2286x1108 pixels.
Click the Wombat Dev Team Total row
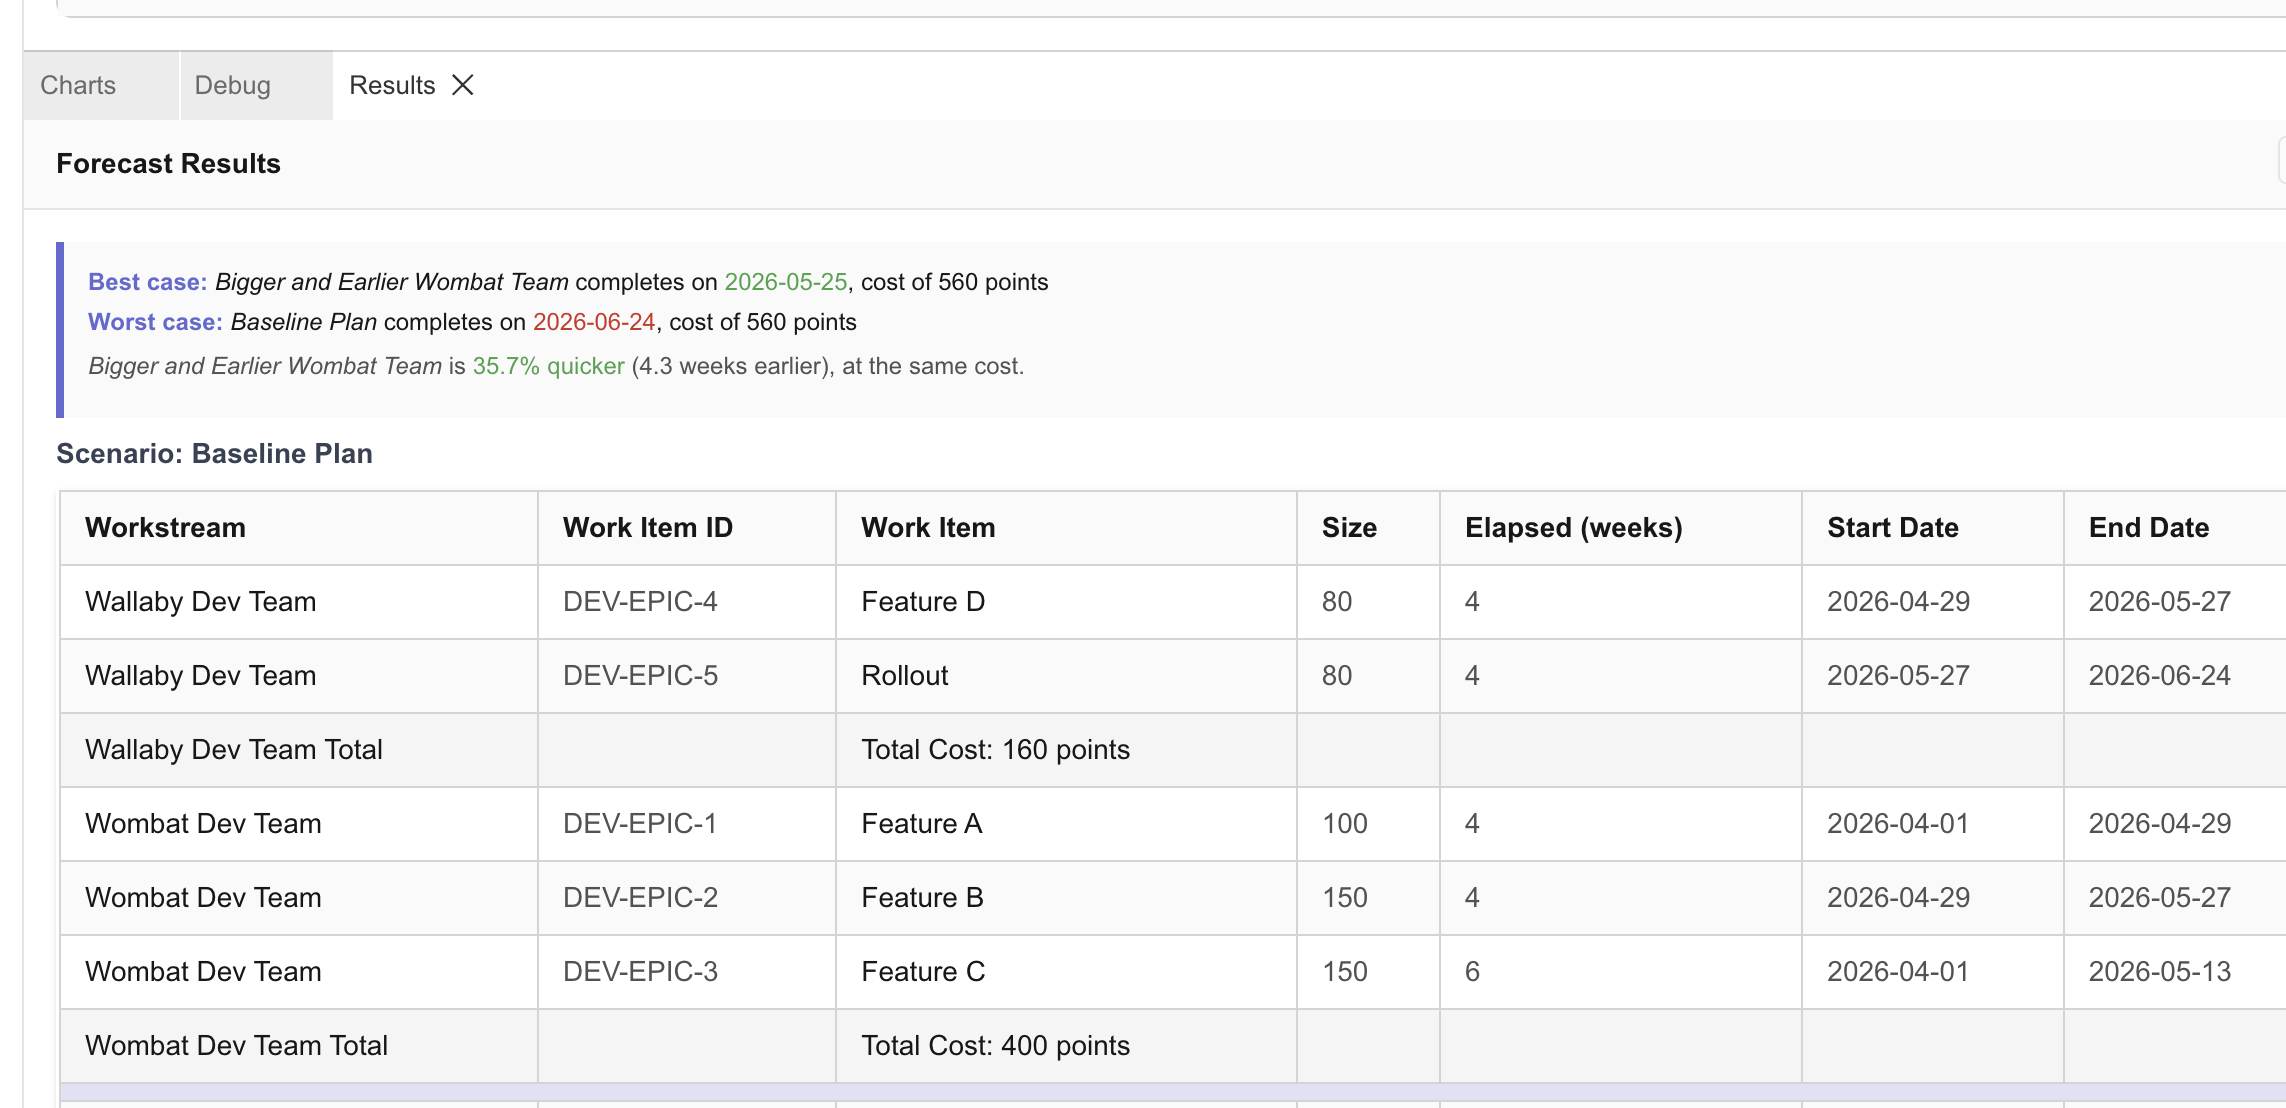pos(236,1045)
